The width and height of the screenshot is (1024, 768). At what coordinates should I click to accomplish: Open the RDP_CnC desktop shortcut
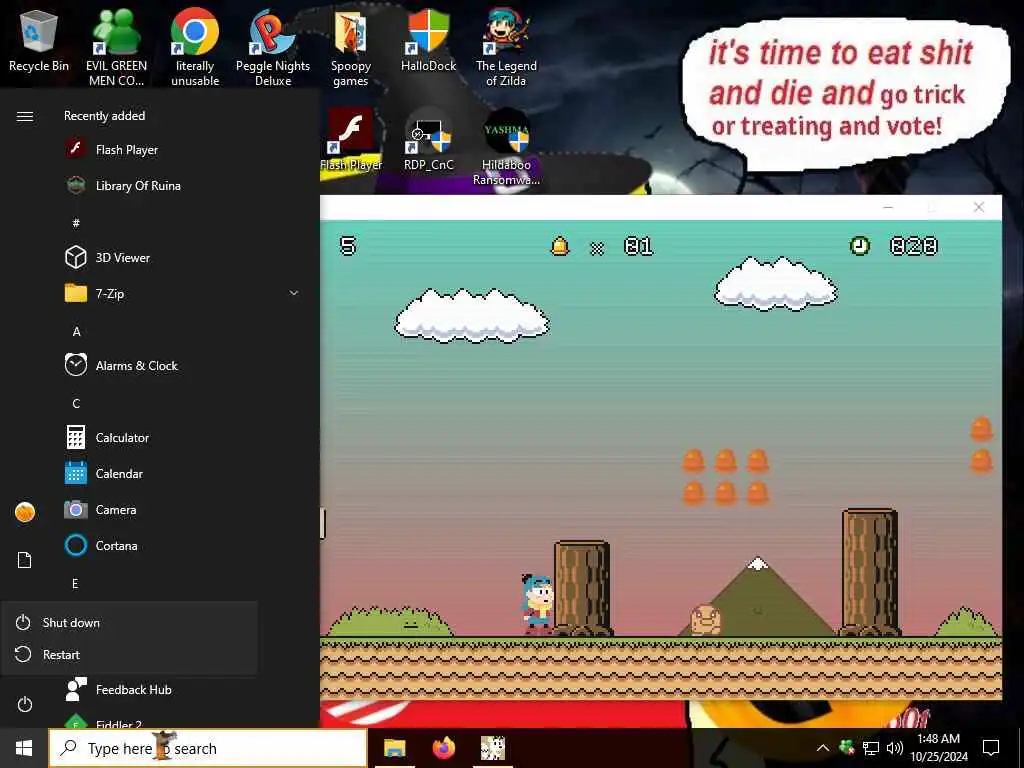tap(428, 140)
